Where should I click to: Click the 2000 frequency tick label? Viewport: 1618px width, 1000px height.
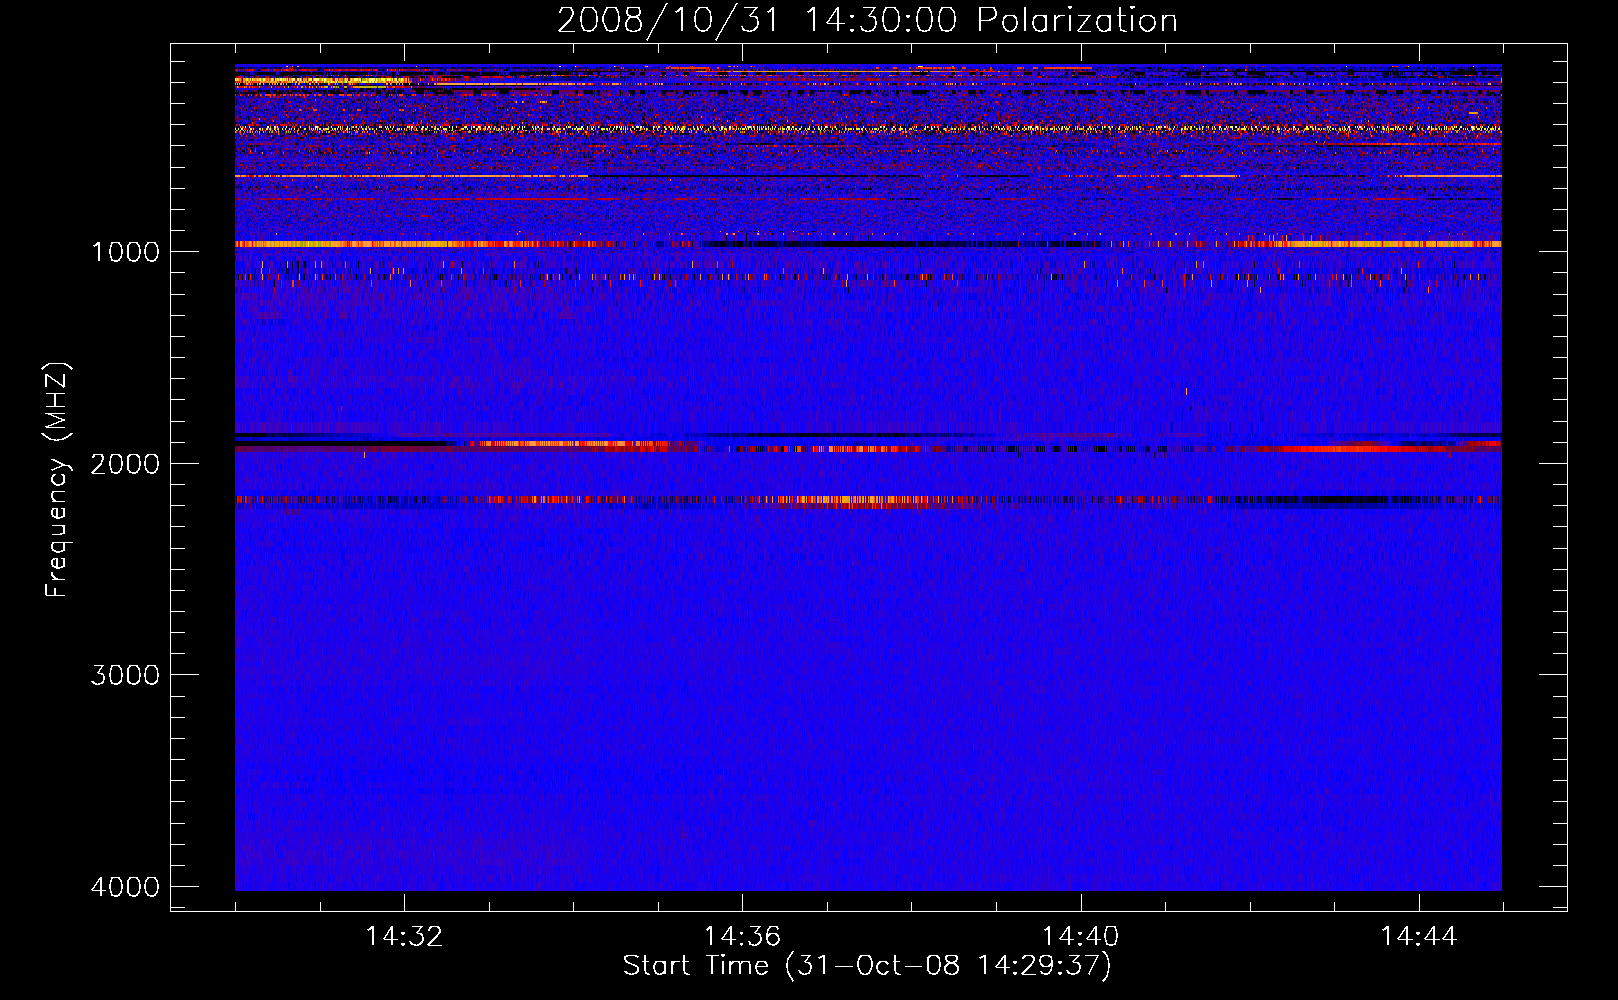125,463
